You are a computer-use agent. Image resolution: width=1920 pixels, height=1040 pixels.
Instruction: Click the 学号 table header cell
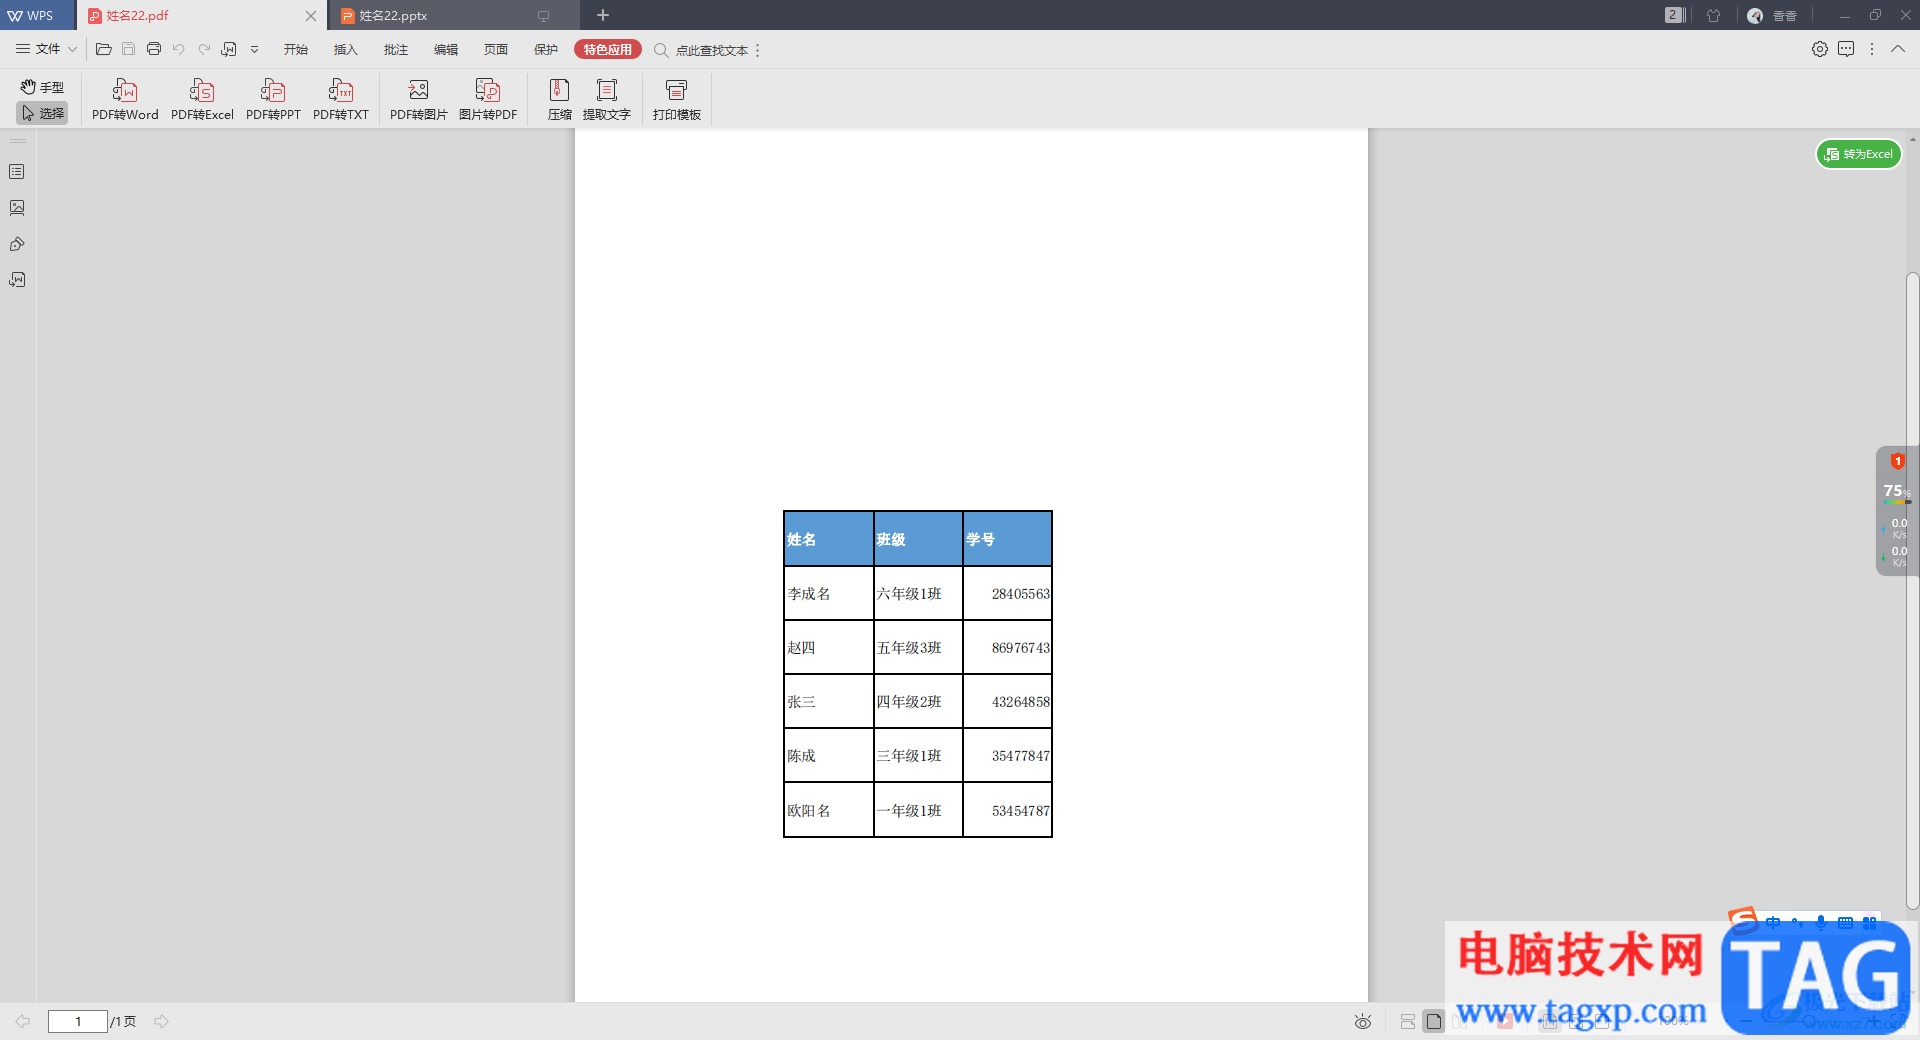click(x=1007, y=539)
